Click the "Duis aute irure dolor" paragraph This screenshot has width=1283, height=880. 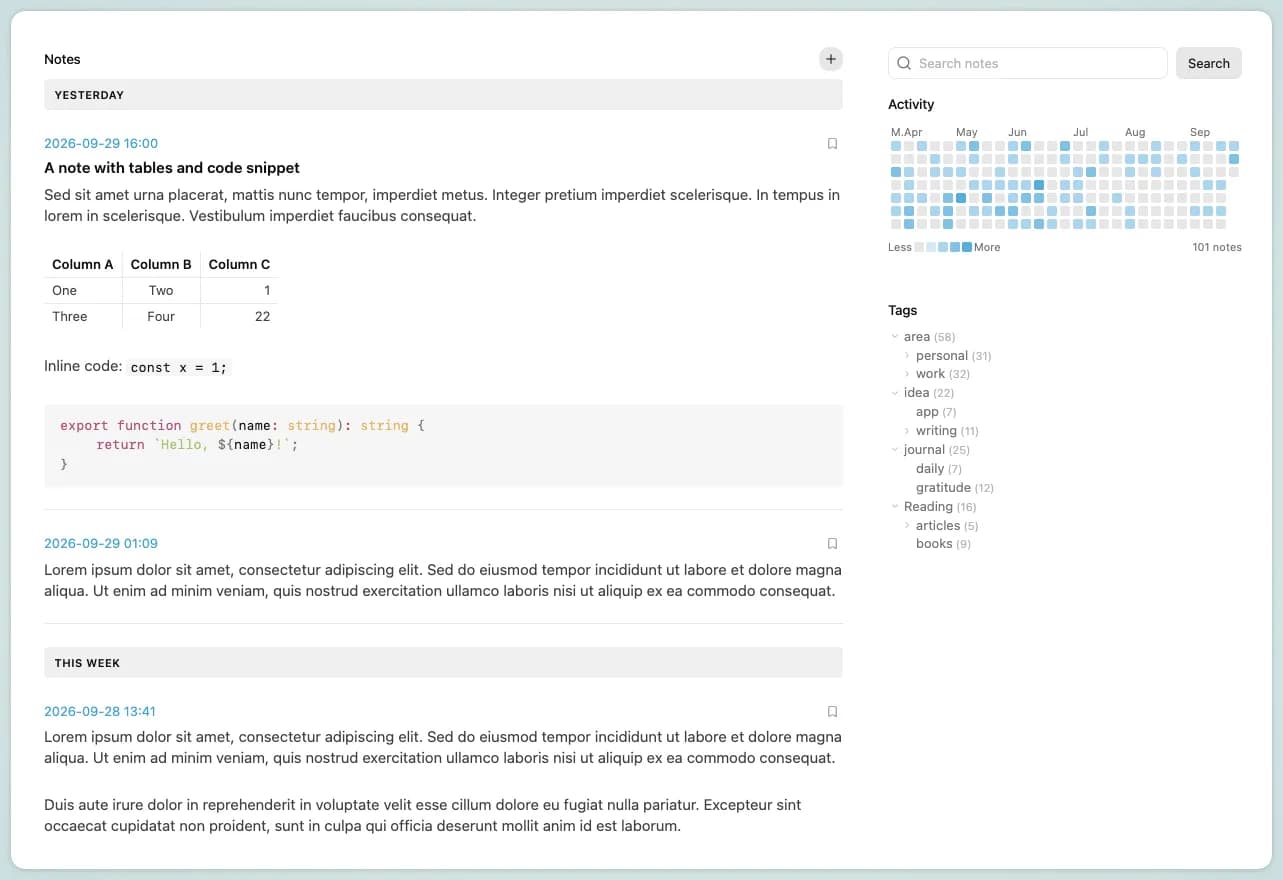423,816
